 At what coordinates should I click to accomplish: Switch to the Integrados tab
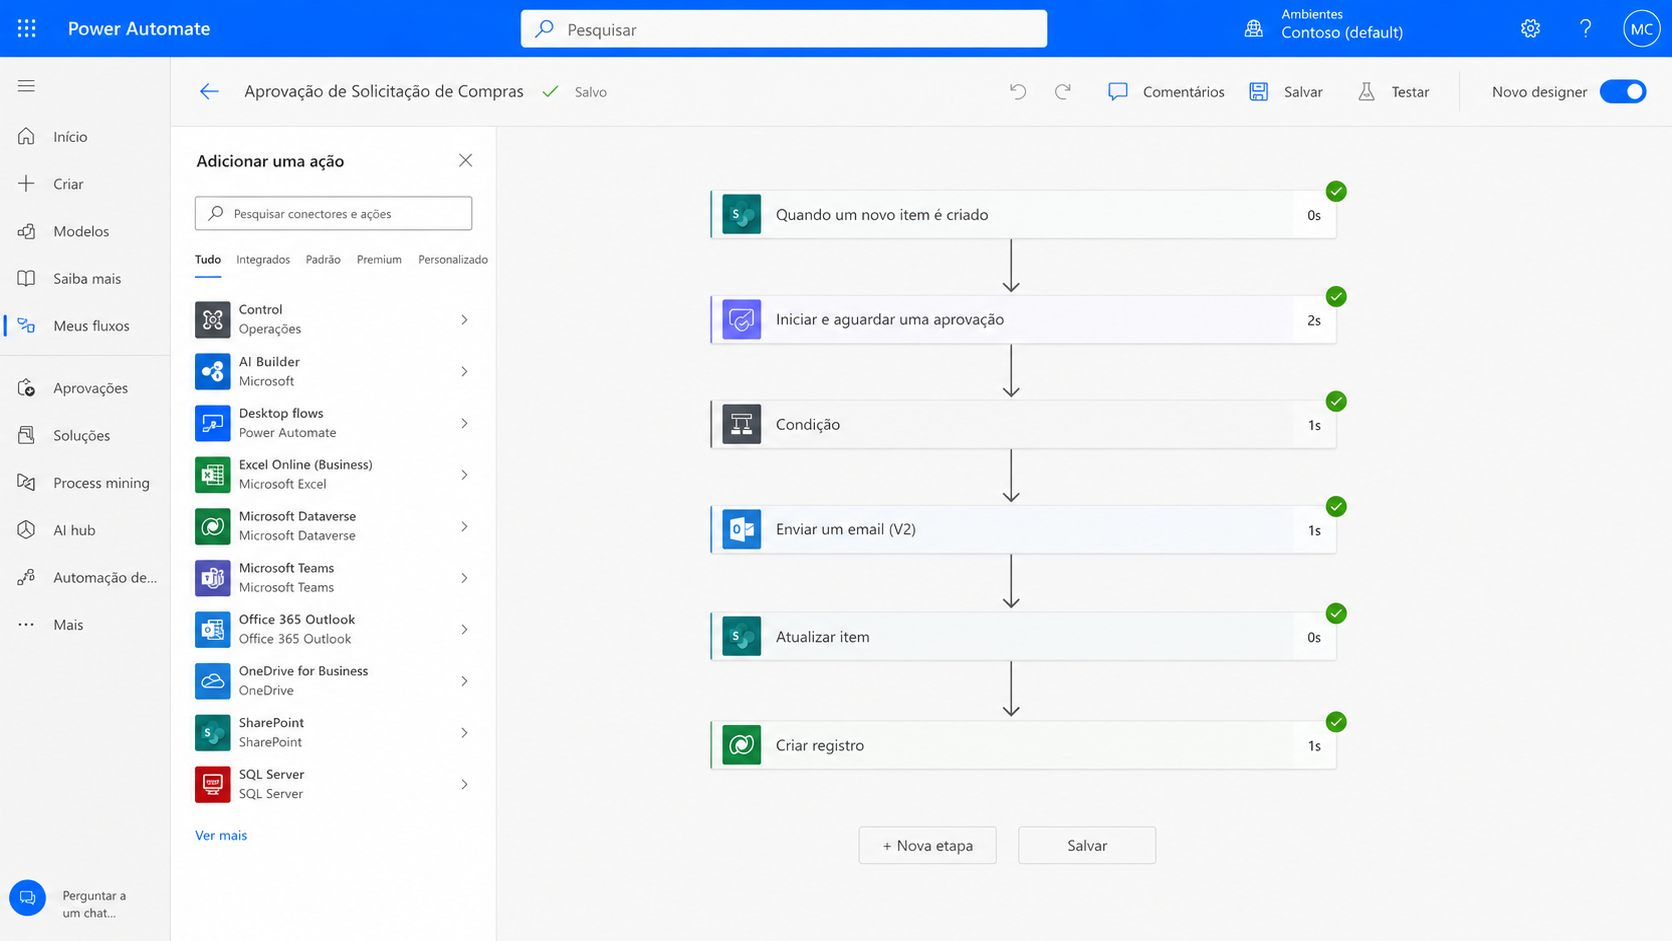click(x=263, y=260)
